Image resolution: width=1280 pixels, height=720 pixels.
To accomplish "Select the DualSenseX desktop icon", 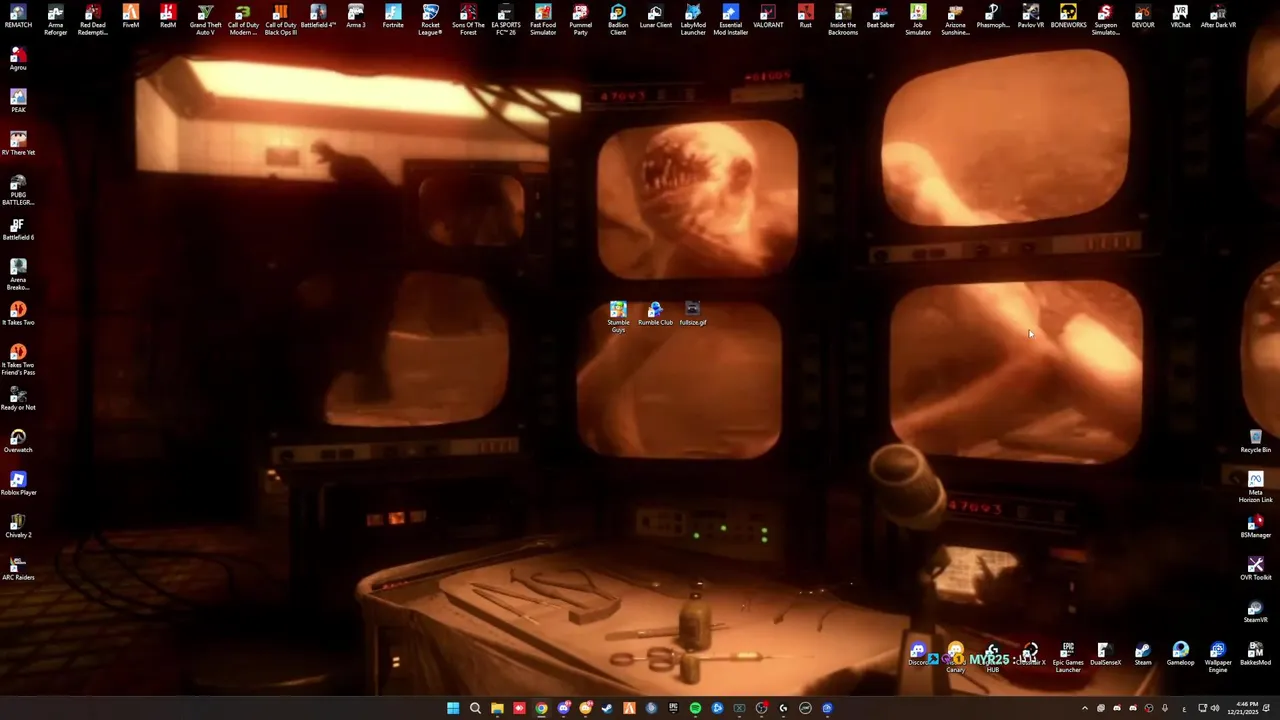I will click(x=1105, y=654).
